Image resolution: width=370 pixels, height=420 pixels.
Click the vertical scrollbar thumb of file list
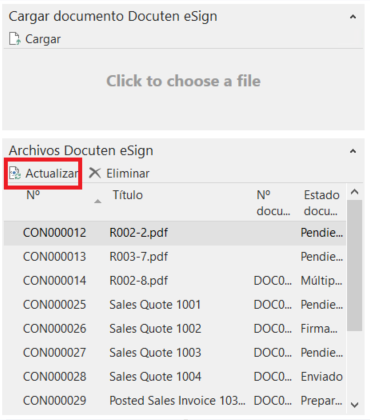click(355, 266)
